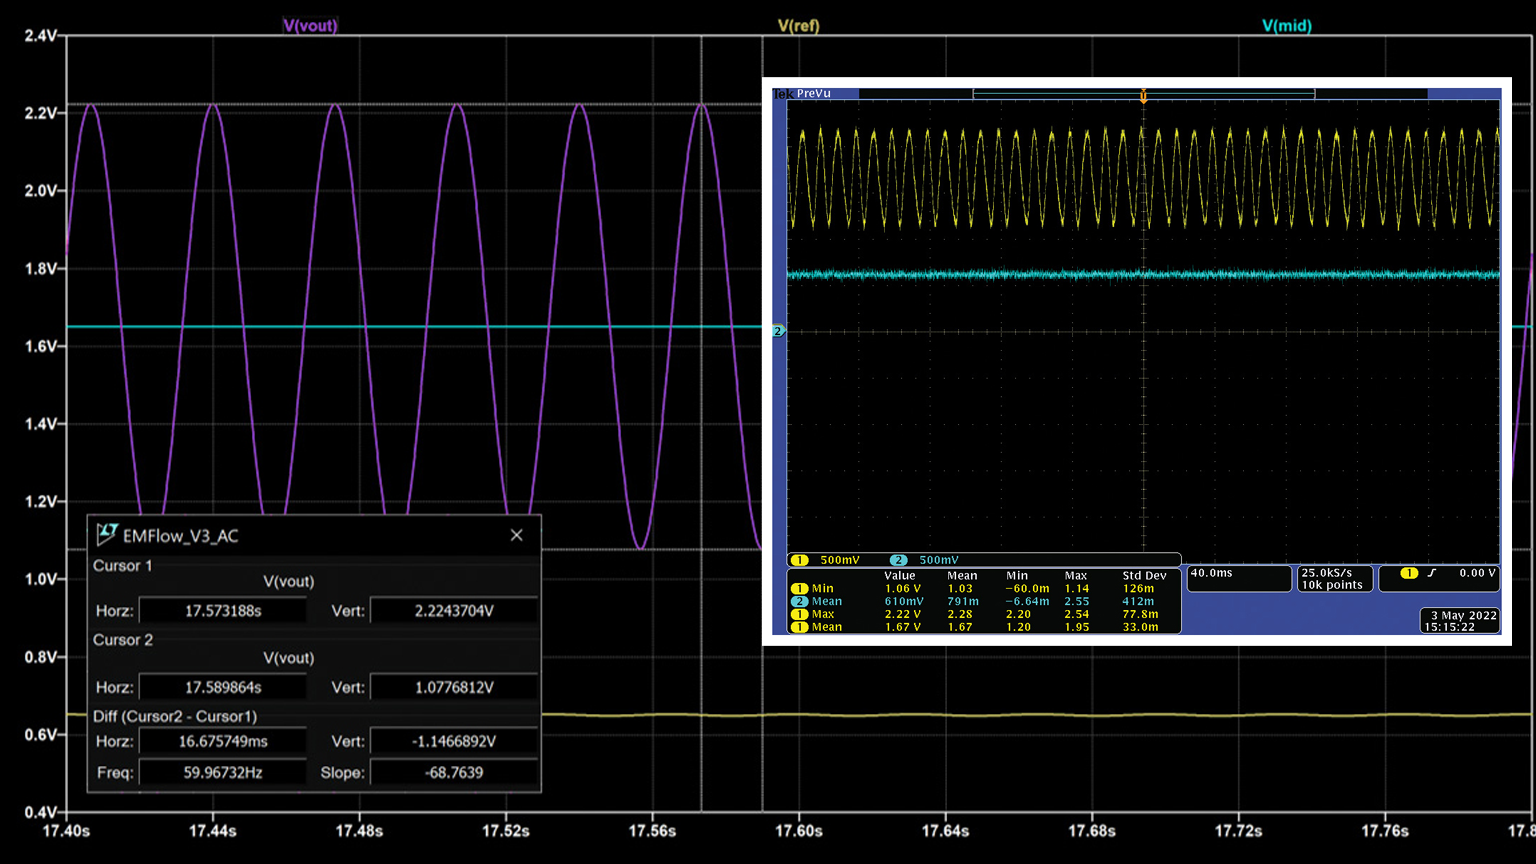Screen dimensions: 1536x864
Task: Click the channel 2 ground reference marker
Action: point(778,331)
